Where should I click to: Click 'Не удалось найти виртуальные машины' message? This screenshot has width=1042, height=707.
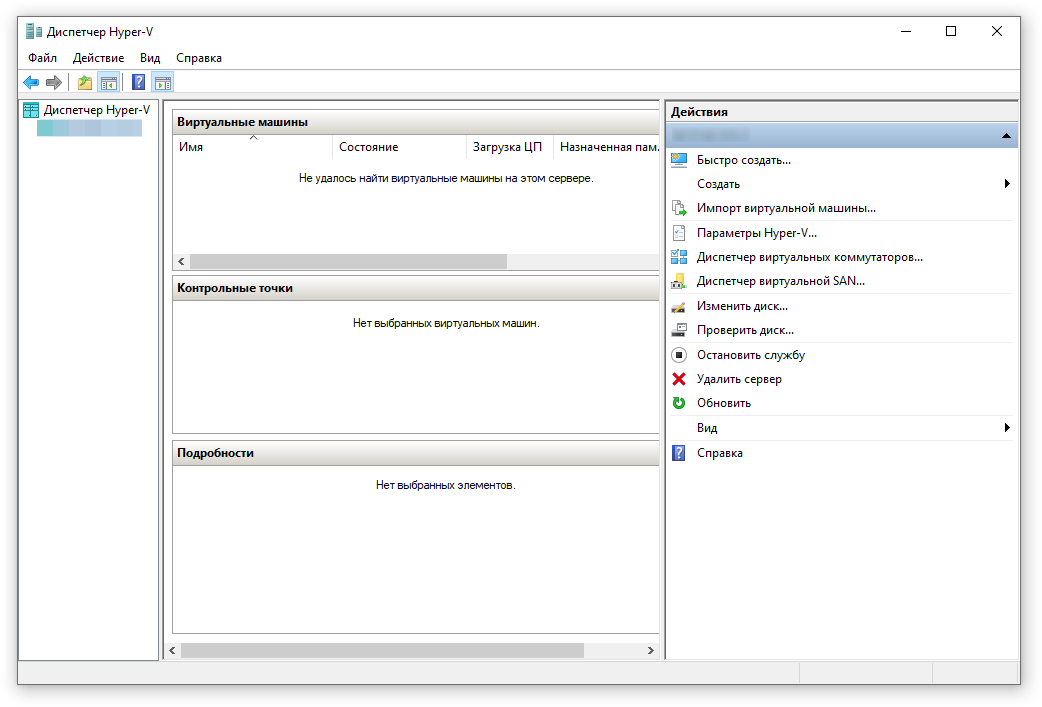coord(446,178)
